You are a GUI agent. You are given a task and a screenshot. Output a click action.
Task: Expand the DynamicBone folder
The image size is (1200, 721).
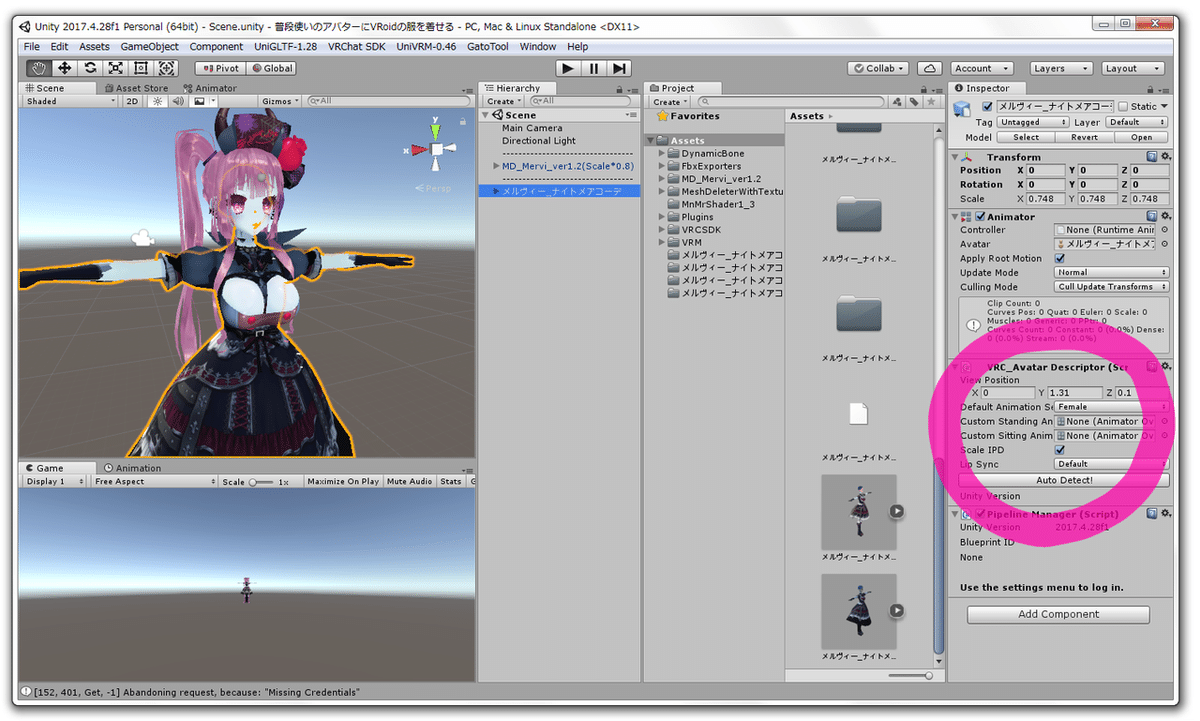(662, 154)
